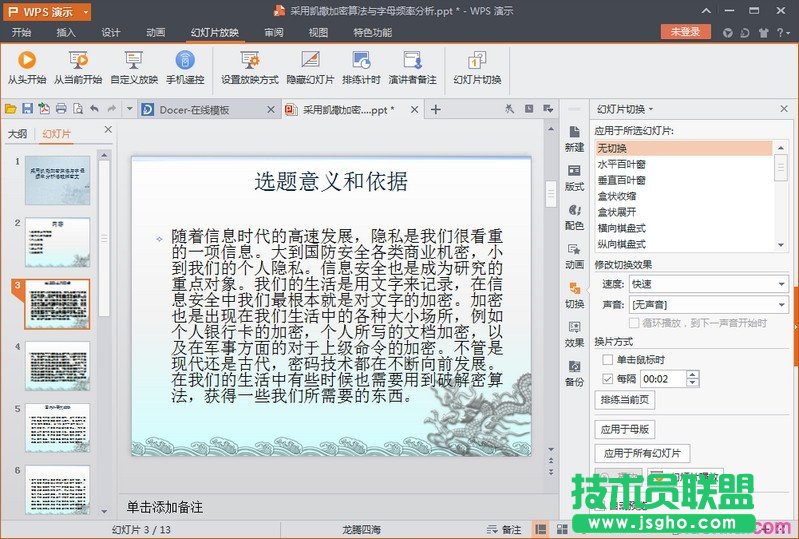Open the 配色 color scheme sidebar panel
Screen dimensions: 799x539
pos(574,217)
